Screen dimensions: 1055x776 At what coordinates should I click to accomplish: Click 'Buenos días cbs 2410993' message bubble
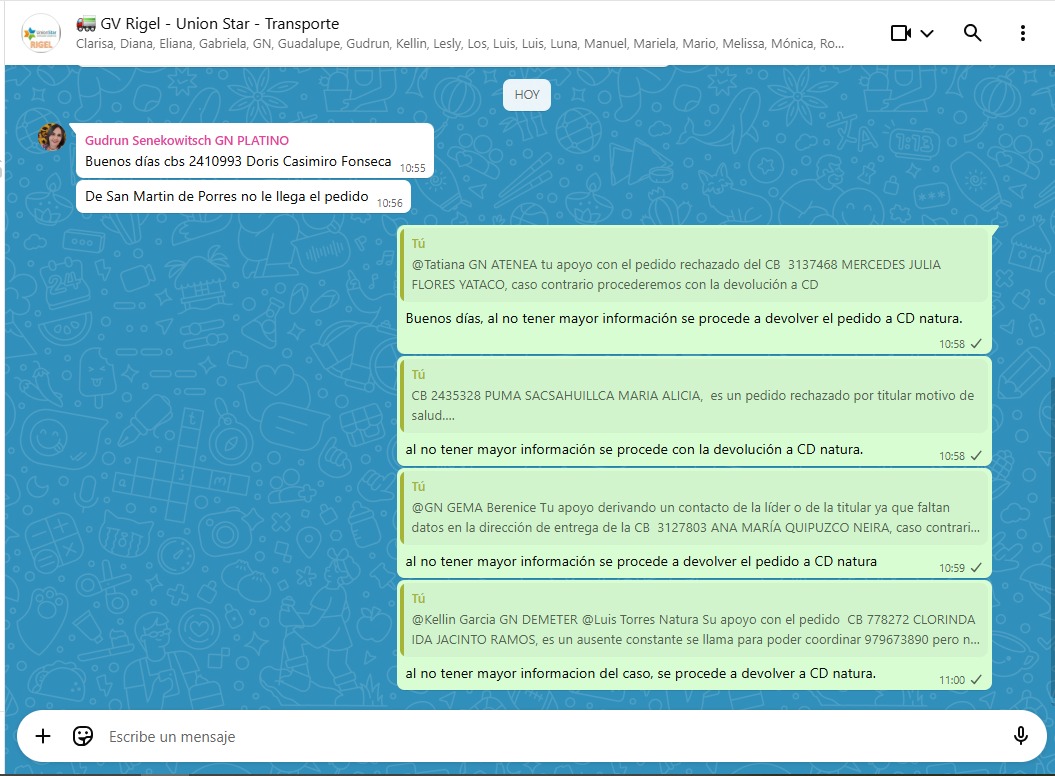238,162
